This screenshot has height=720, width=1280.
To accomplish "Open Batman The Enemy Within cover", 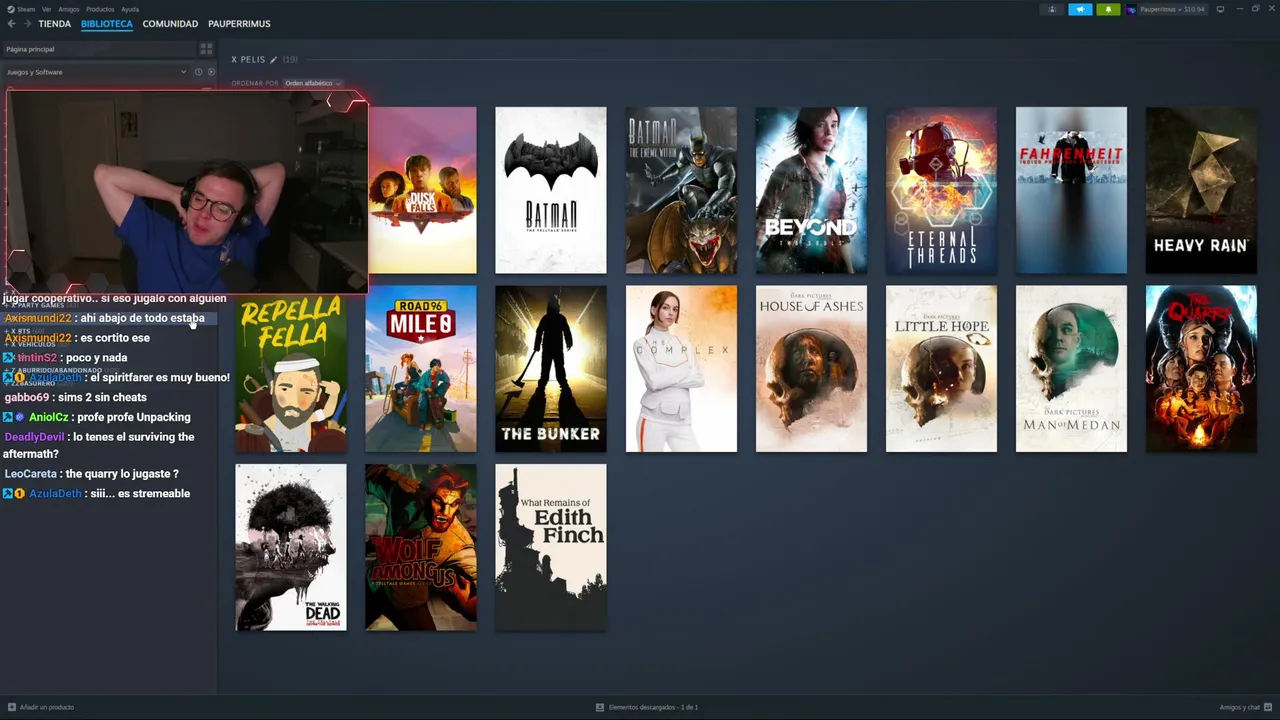I will click(681, 190).
